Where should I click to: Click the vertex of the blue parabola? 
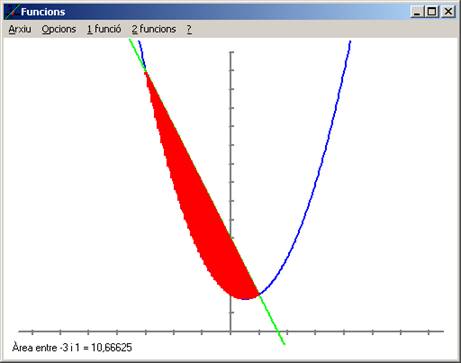(245, 299)
